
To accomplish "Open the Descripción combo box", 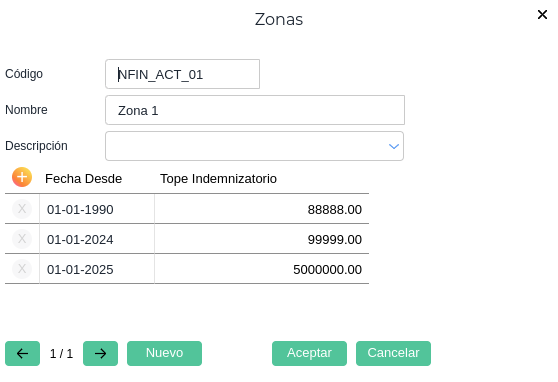I will pyautogui.click(x=254, y=146).
